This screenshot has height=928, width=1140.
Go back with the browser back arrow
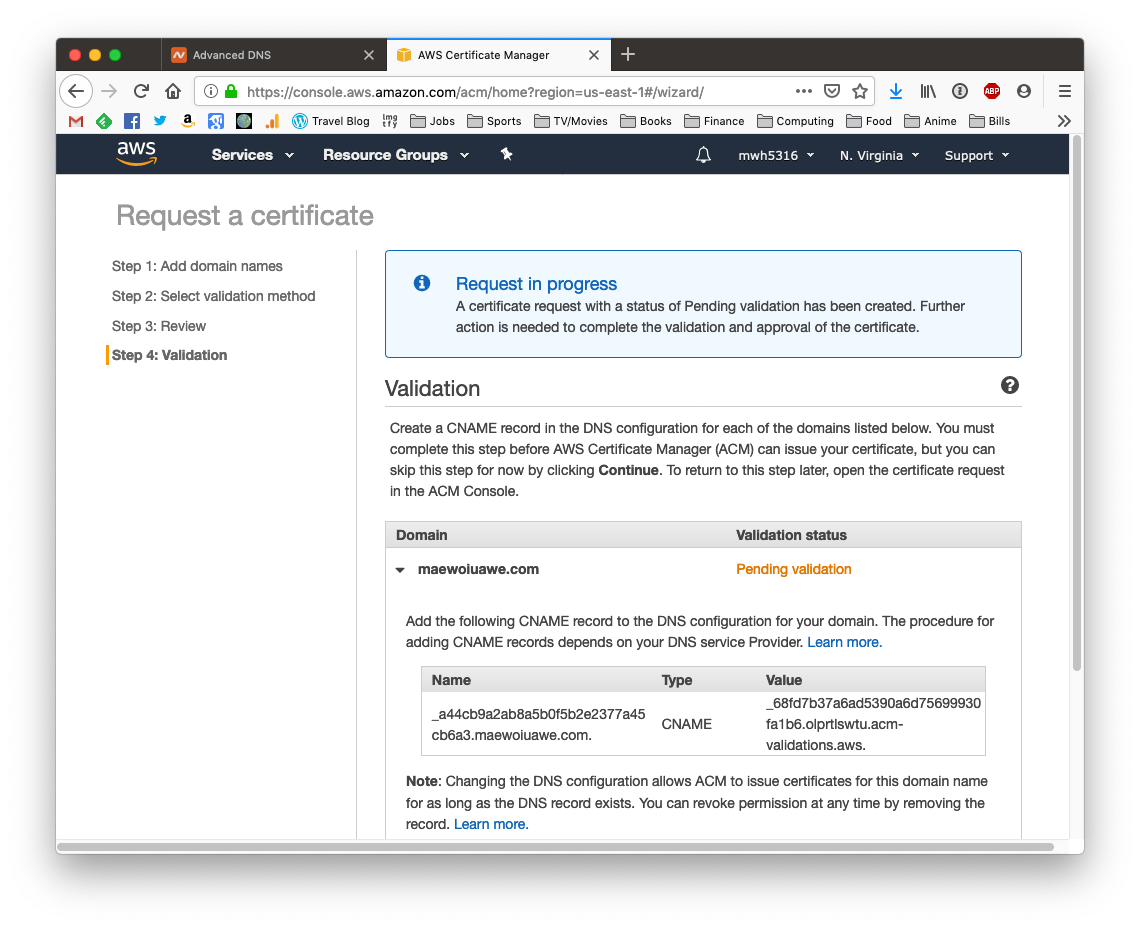[76, 92]
